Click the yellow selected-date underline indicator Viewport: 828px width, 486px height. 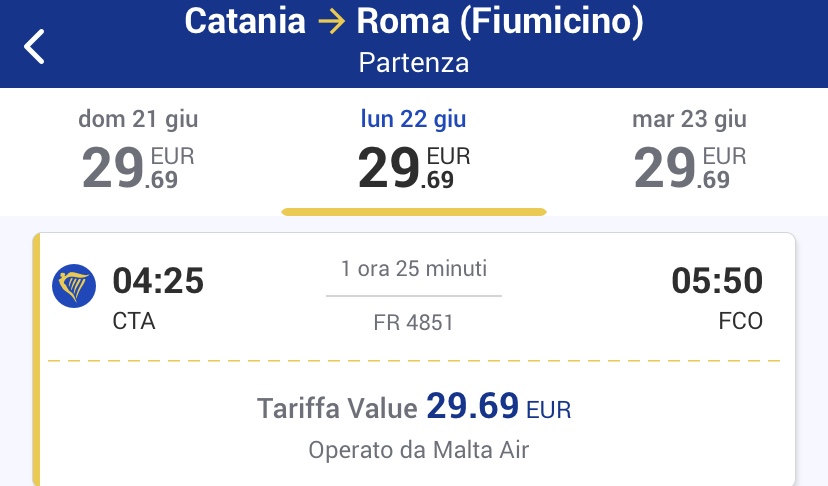(414, 212)
